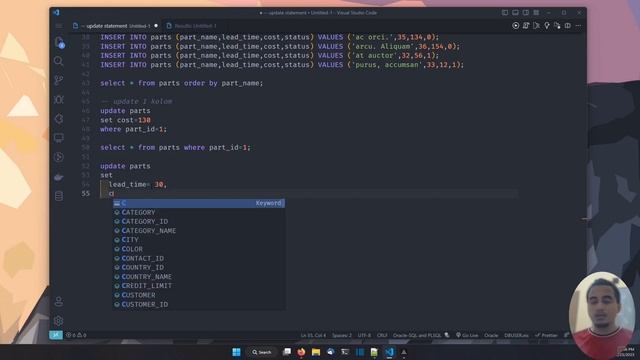Switch to the update statement tab

tap(116, 26)
